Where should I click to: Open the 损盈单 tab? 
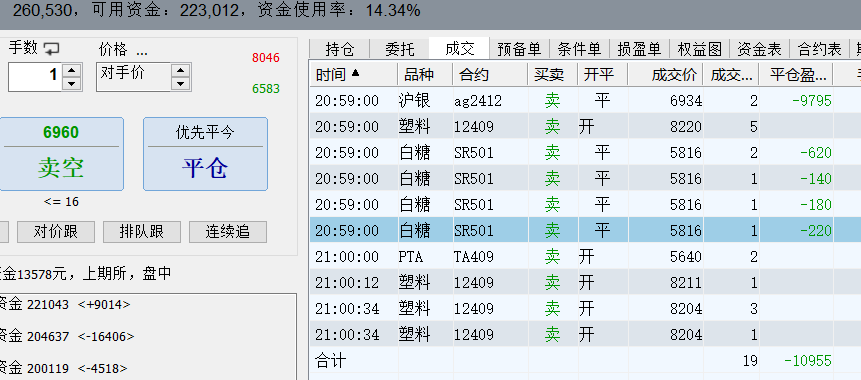click(x=639, y=49)
